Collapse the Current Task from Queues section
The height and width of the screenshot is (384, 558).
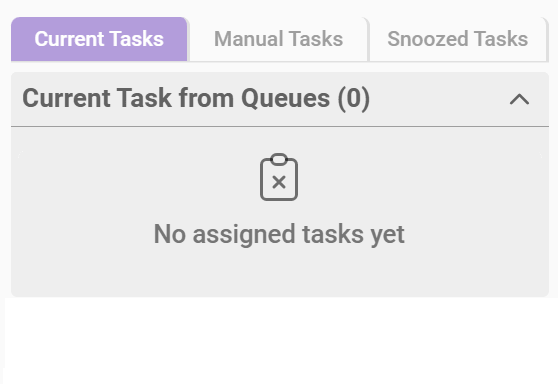(x=520, y=99)
